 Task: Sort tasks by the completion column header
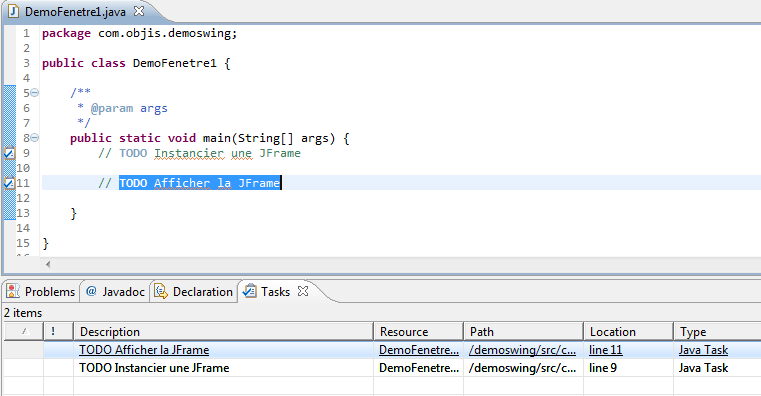pos(24,331)
